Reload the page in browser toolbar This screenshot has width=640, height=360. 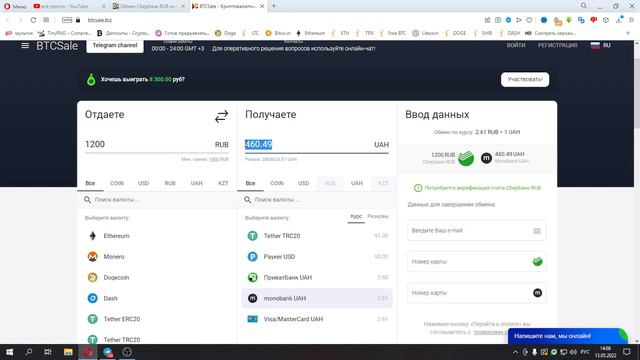33,20
